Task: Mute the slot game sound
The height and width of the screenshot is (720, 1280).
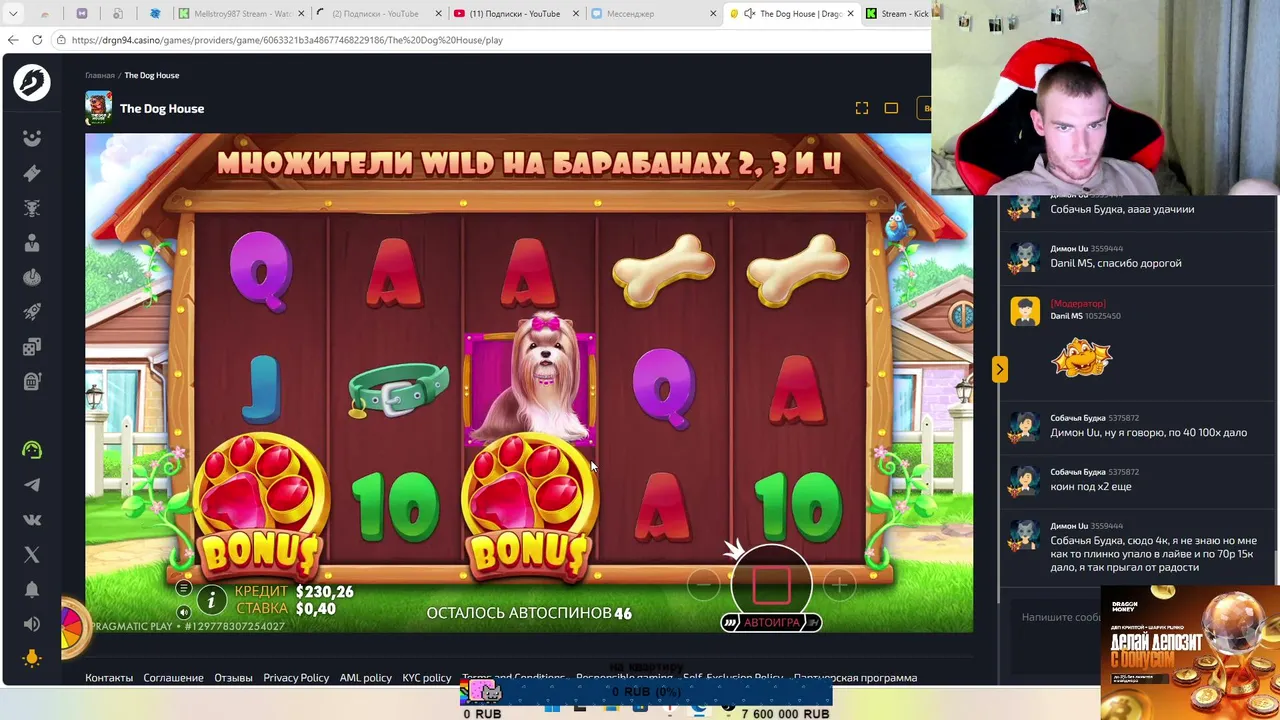Action: [184, 612]
